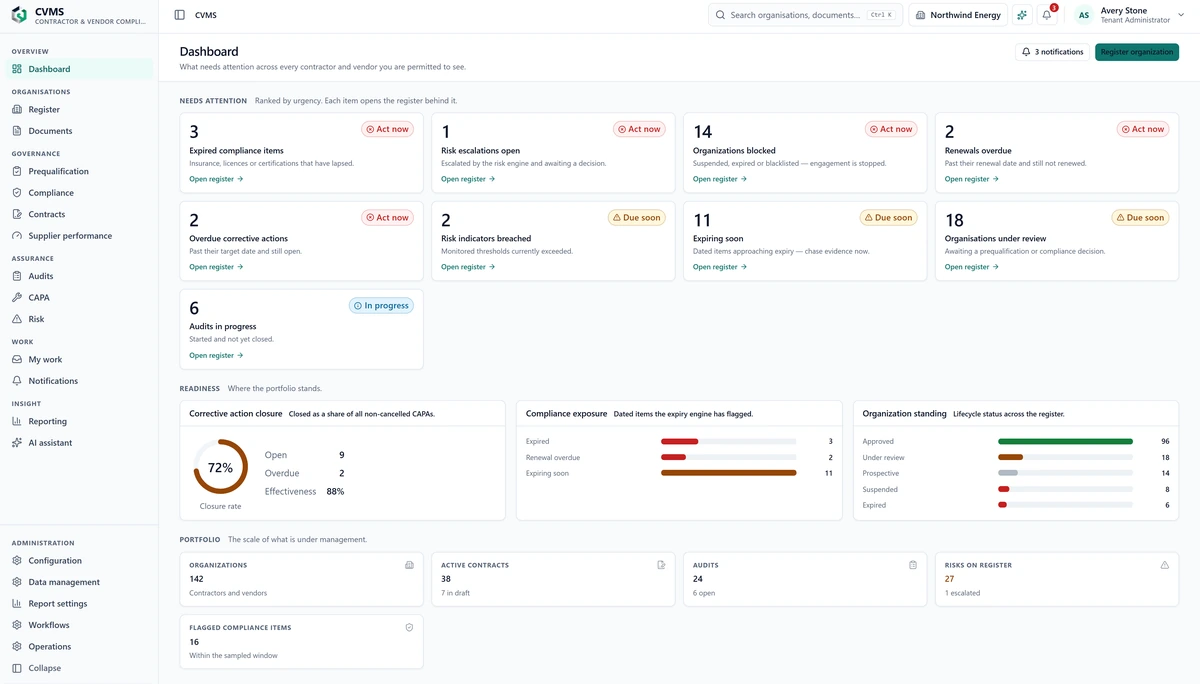Click the Approved organization standing bar

coord(1066,441)
